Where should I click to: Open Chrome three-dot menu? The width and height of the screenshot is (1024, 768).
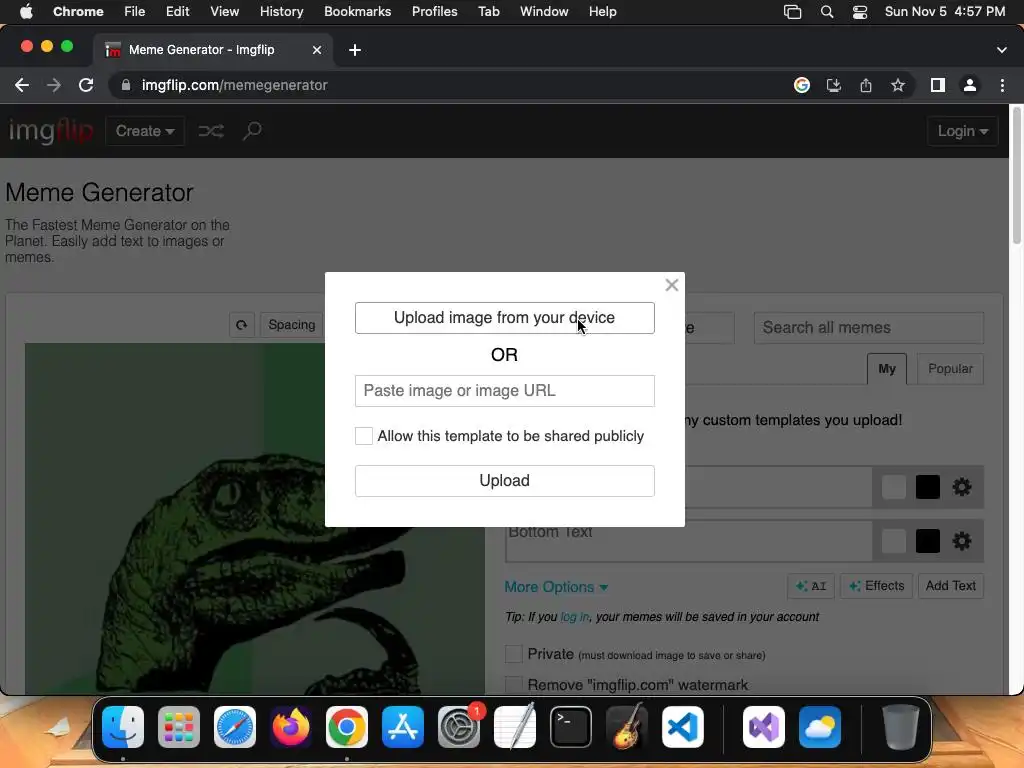[x=1002, y=86]
